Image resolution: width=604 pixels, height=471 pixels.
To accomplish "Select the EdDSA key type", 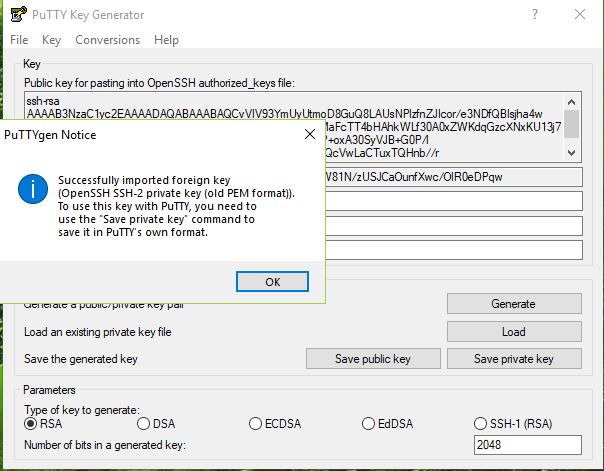I will [x=388, y=424].
